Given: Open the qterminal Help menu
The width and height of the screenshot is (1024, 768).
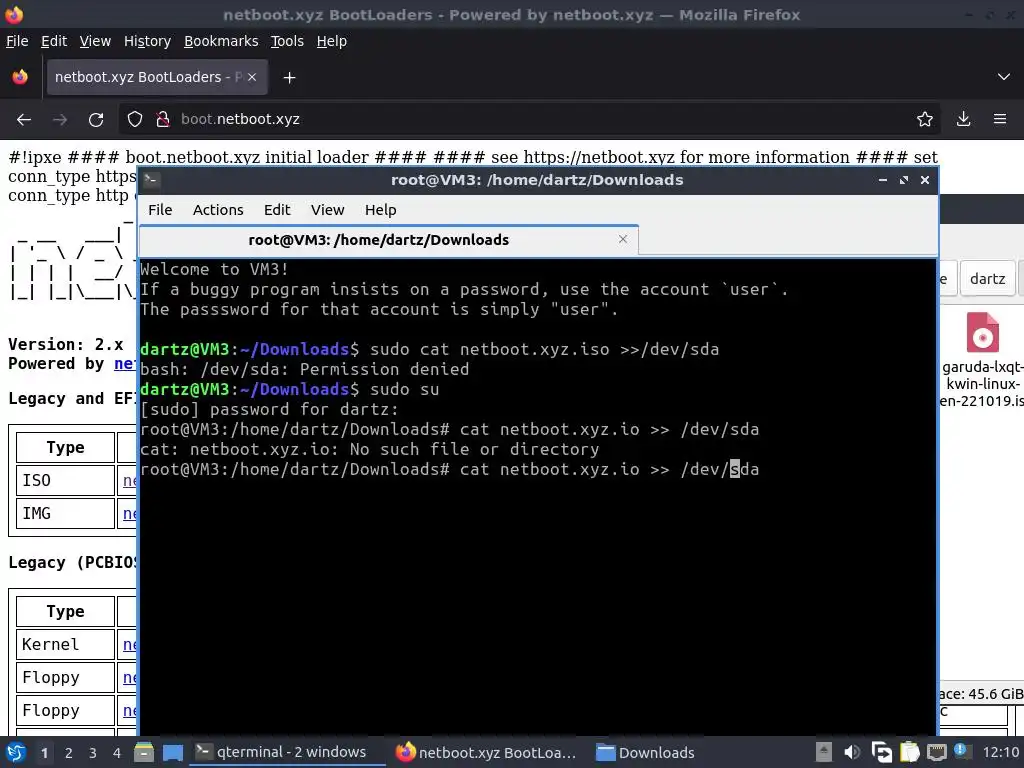Looking at the screenshot, I should [380, 210].
